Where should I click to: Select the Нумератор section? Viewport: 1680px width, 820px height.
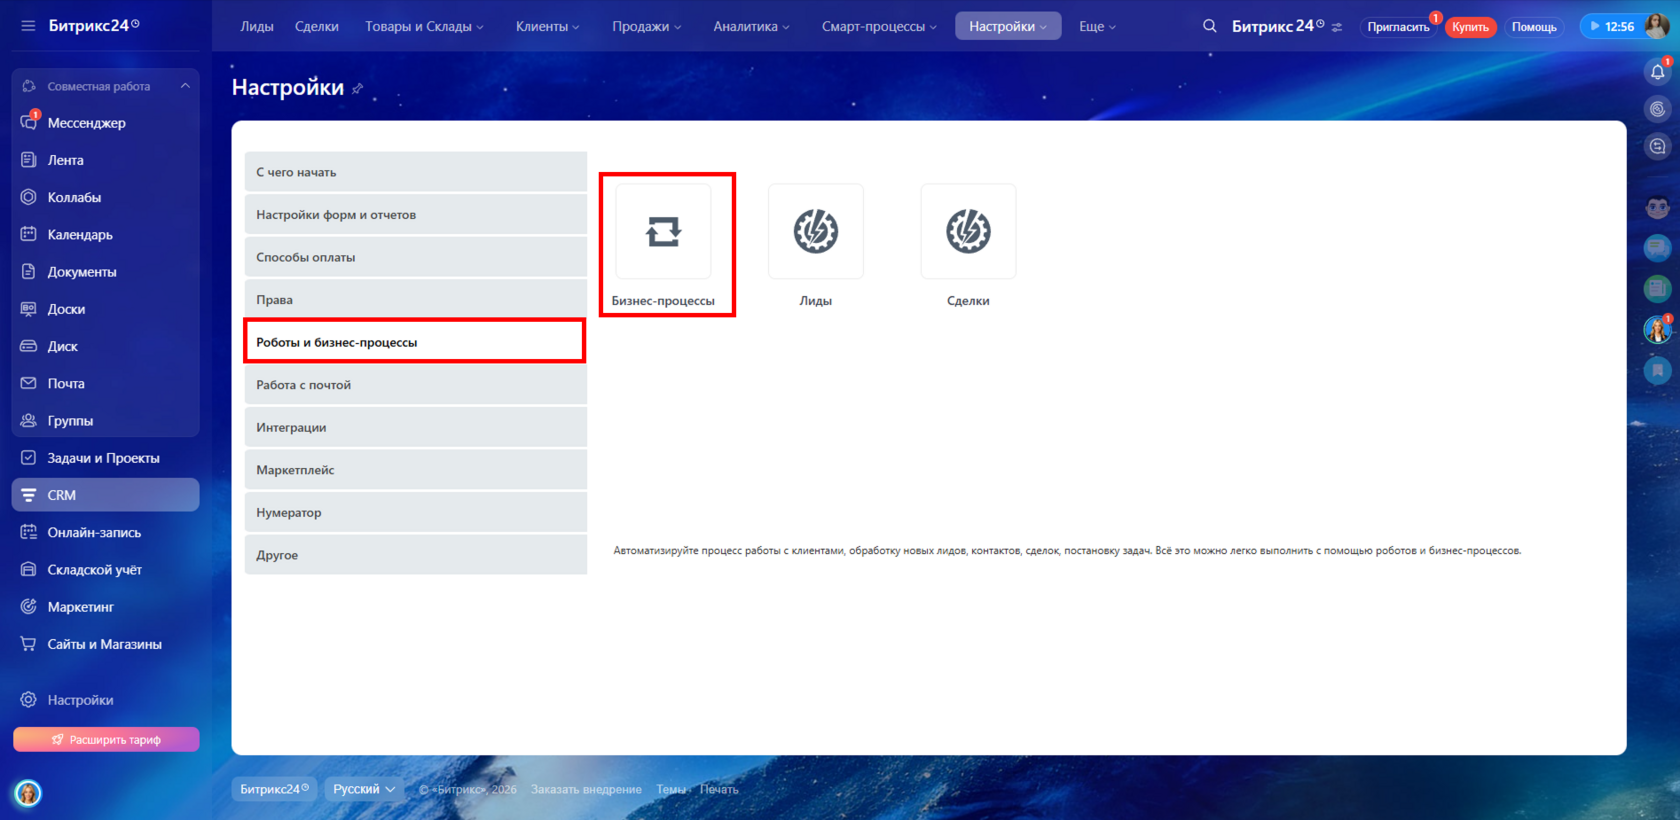(x=416, y=512)
